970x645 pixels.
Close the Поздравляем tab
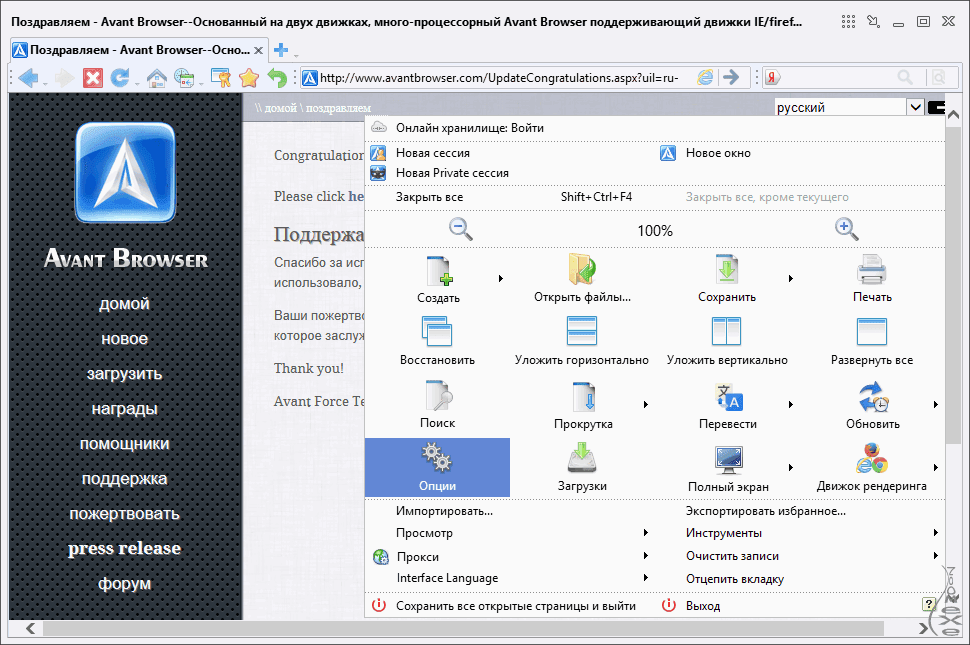[x=259, y=50]
